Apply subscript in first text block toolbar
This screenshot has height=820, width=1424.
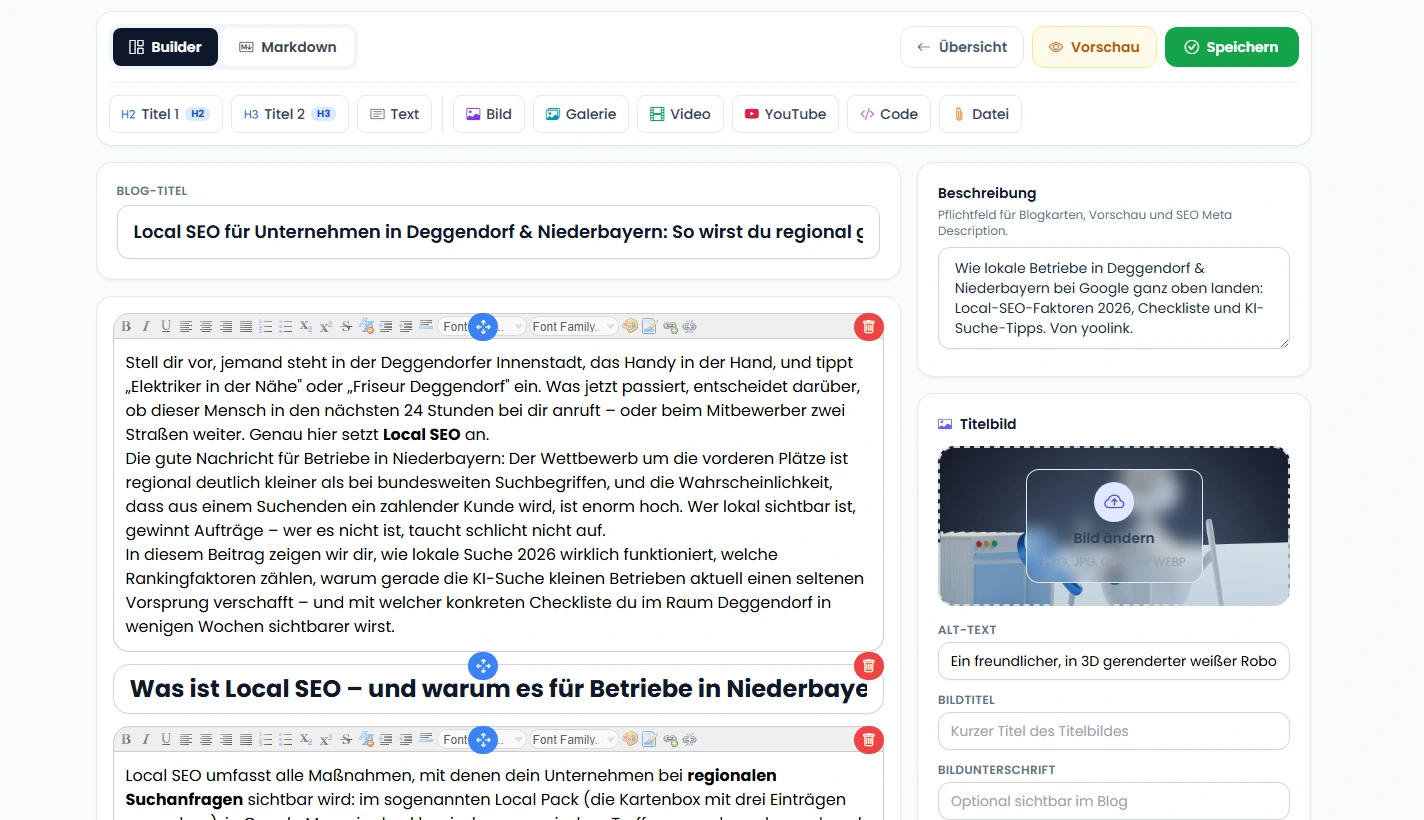click(x=305, y=326)
